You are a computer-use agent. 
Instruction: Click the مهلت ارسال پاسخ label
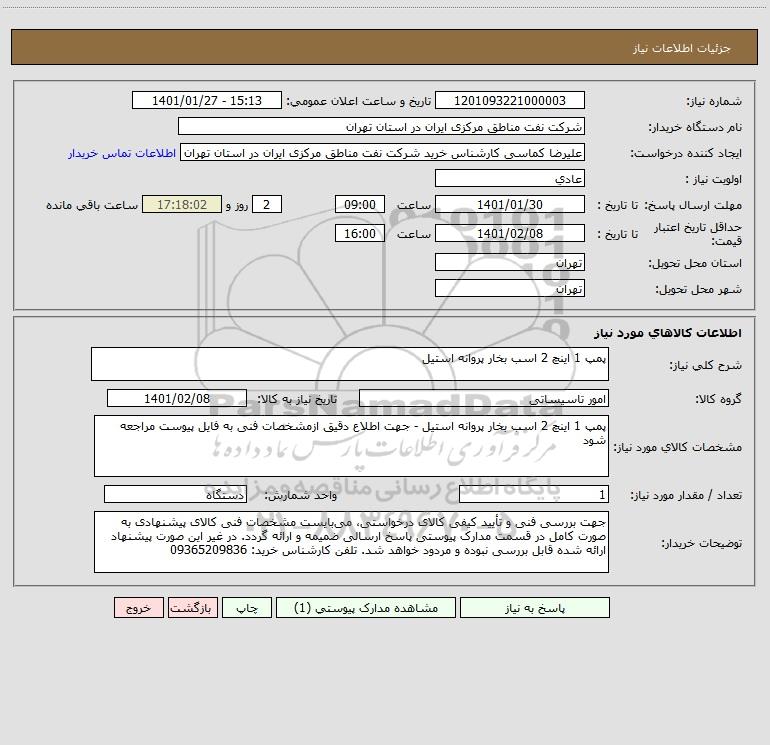click(693, 205)
